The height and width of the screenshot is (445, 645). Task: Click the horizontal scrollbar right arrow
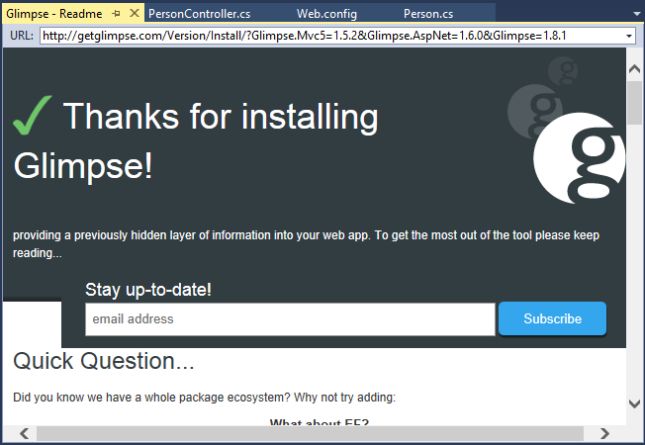(x=605, y=433)
